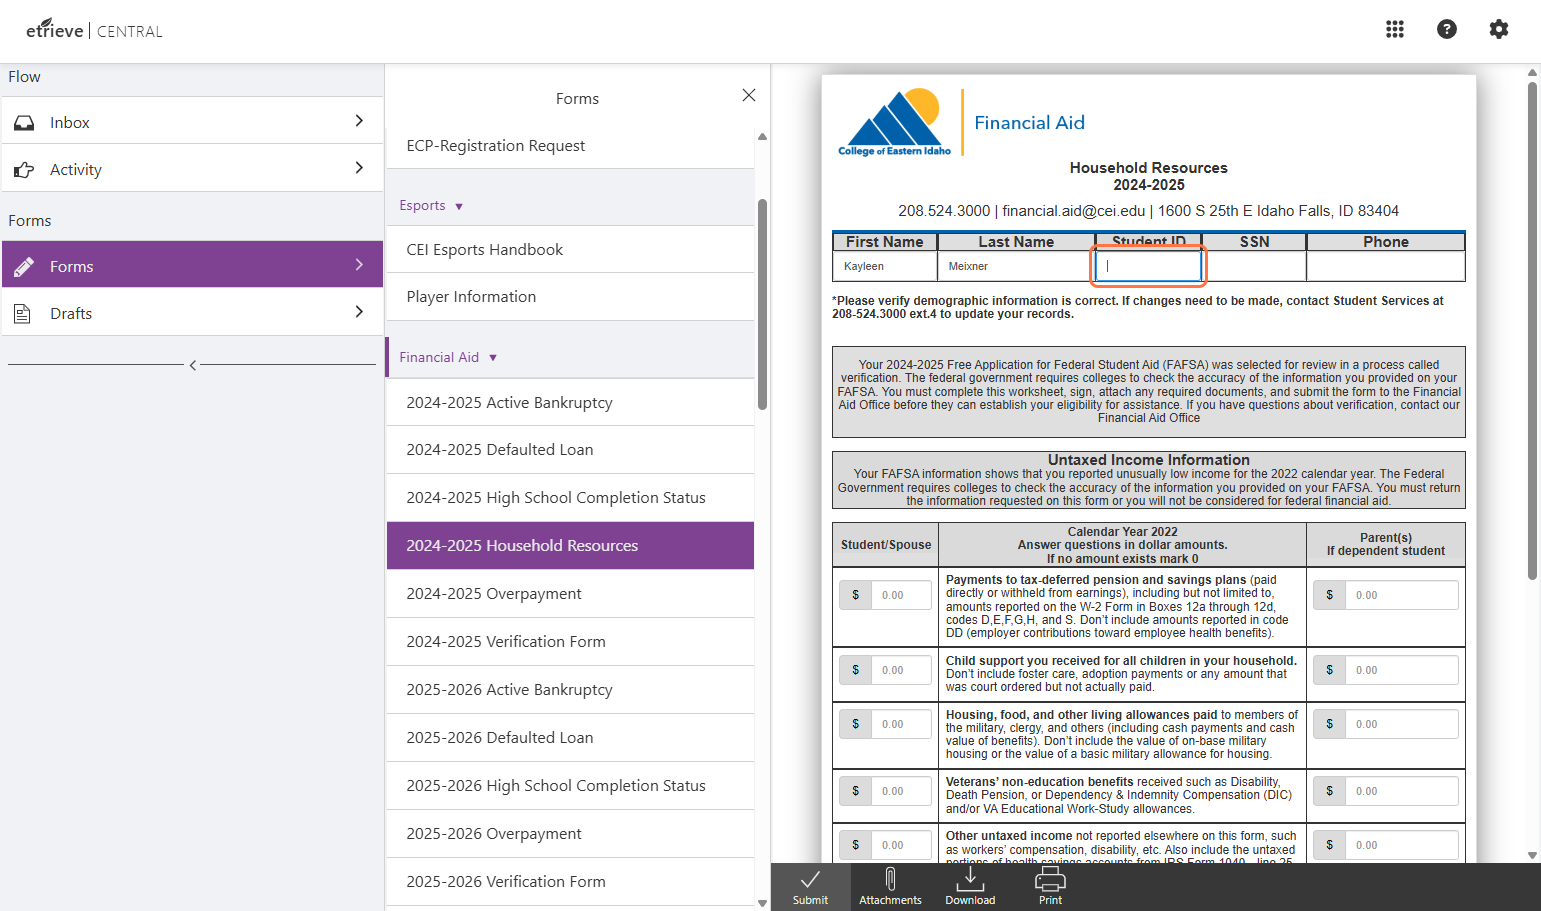The height and width of the screenshot is (911, 1541).
Task: Click the SSN input field
Action: [x=1254, y=266]
